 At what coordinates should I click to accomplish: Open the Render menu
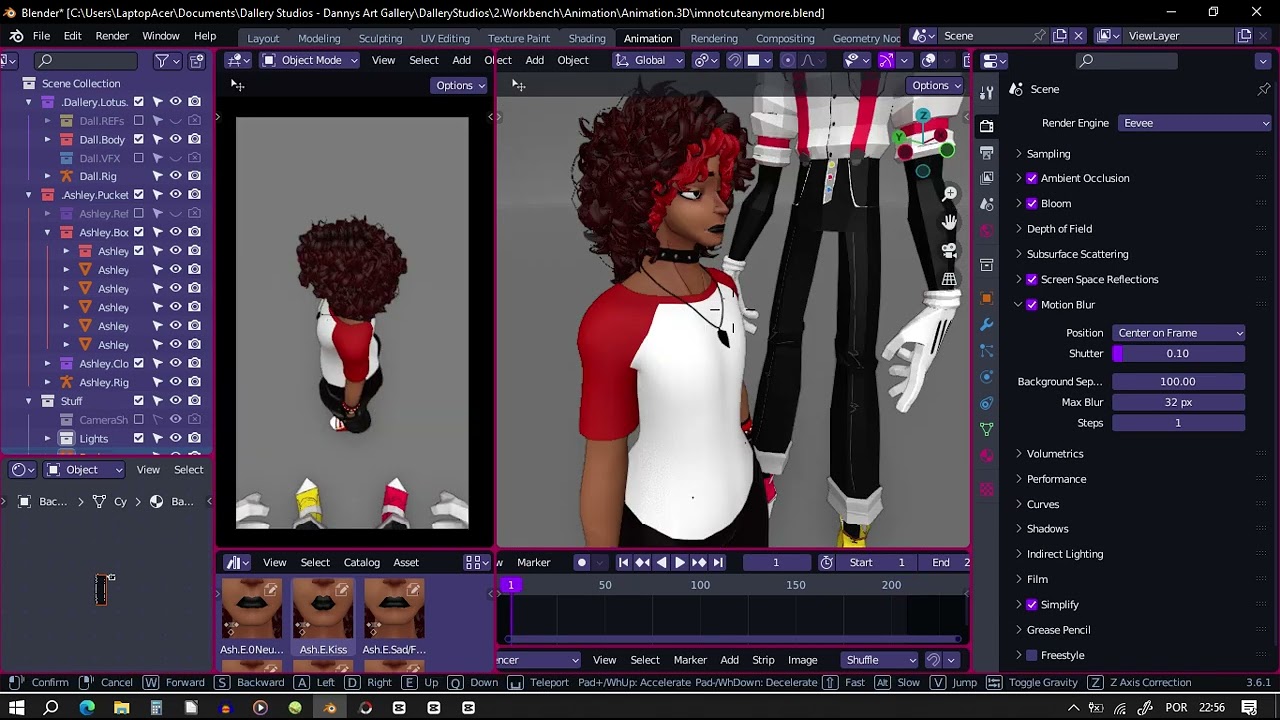[112, 36]
